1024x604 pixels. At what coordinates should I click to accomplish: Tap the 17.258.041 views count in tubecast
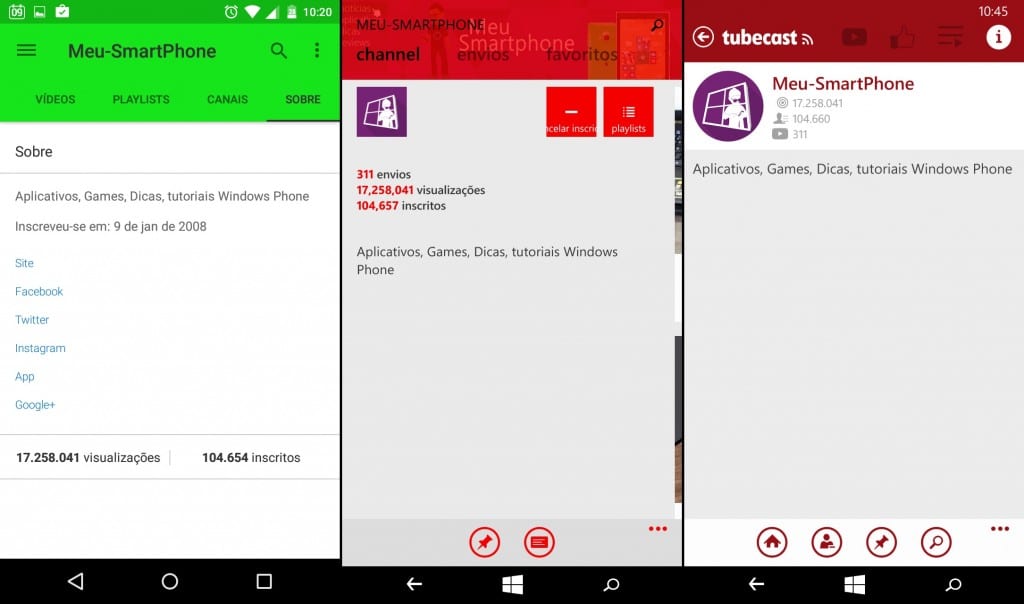click(x=817, y=103)
